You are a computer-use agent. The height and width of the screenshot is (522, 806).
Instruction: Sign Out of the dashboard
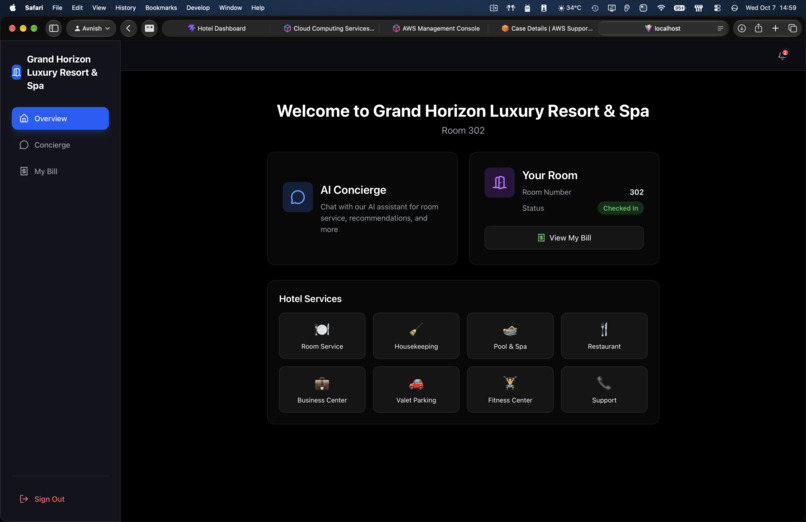[x=42, y=499]
